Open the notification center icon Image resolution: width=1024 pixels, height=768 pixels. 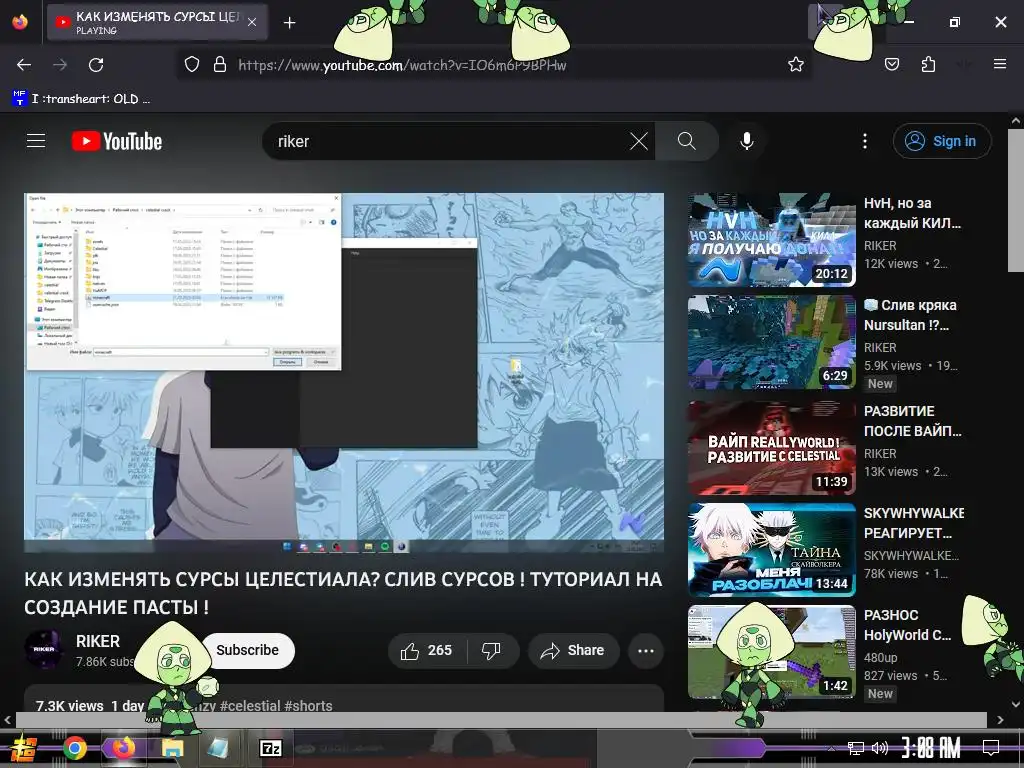tap(991, 747)
